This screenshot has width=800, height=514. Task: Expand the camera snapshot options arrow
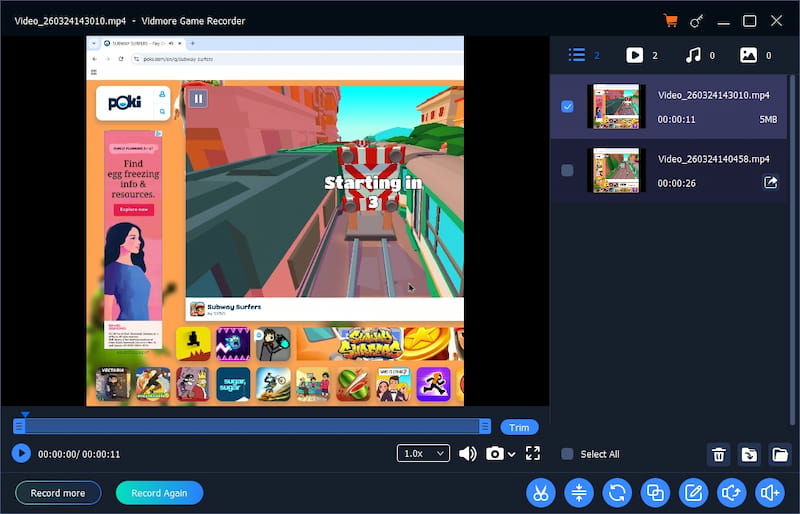coord(512,454)
